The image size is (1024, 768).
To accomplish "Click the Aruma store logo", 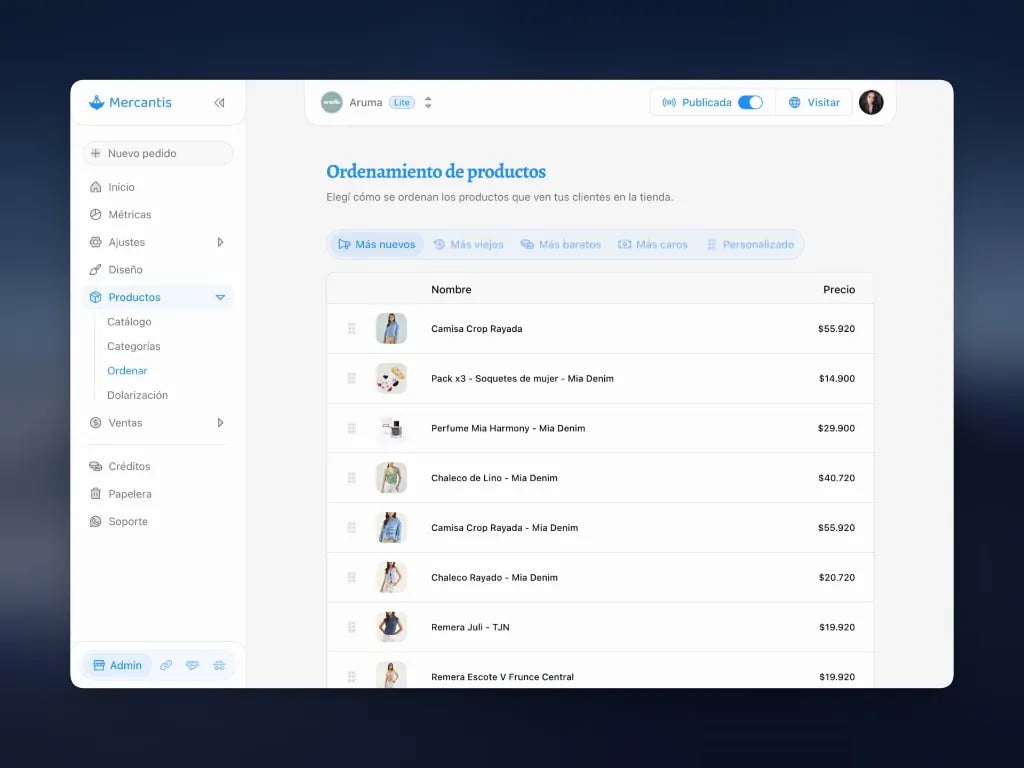I will (x=332, y=103).
